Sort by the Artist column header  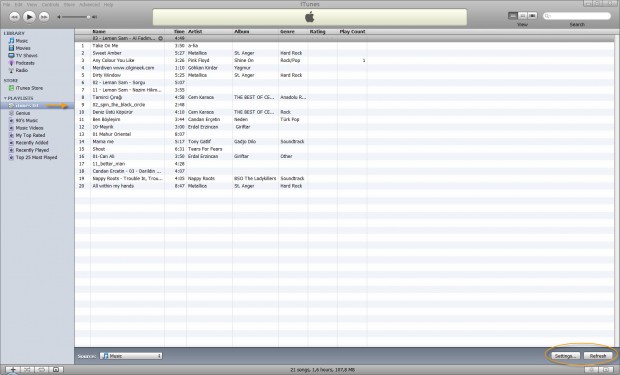[x=209, y=31]
